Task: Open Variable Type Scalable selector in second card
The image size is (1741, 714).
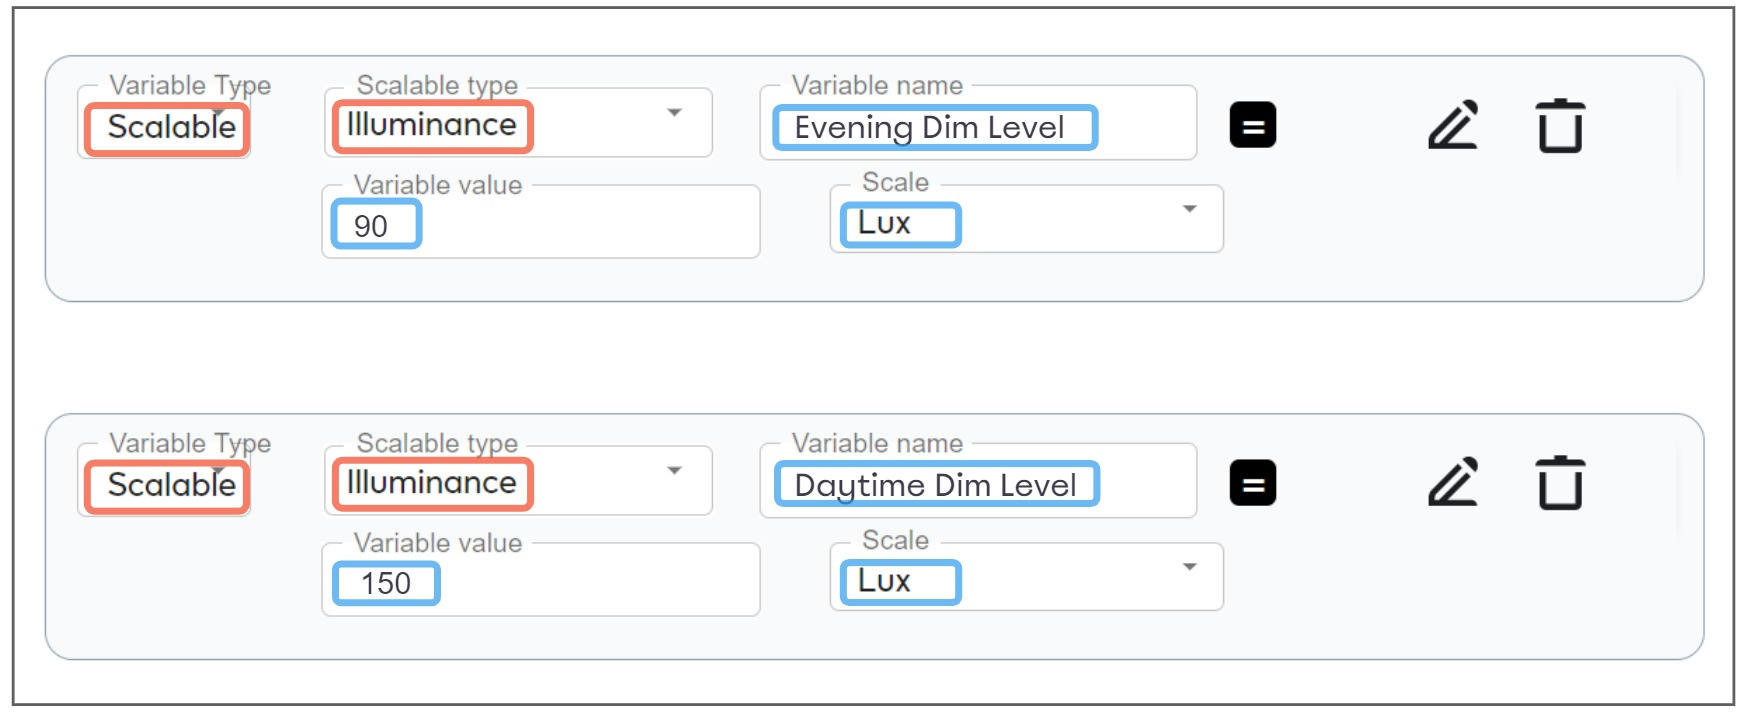Action: pyautogui.click(x=164, y=481)
